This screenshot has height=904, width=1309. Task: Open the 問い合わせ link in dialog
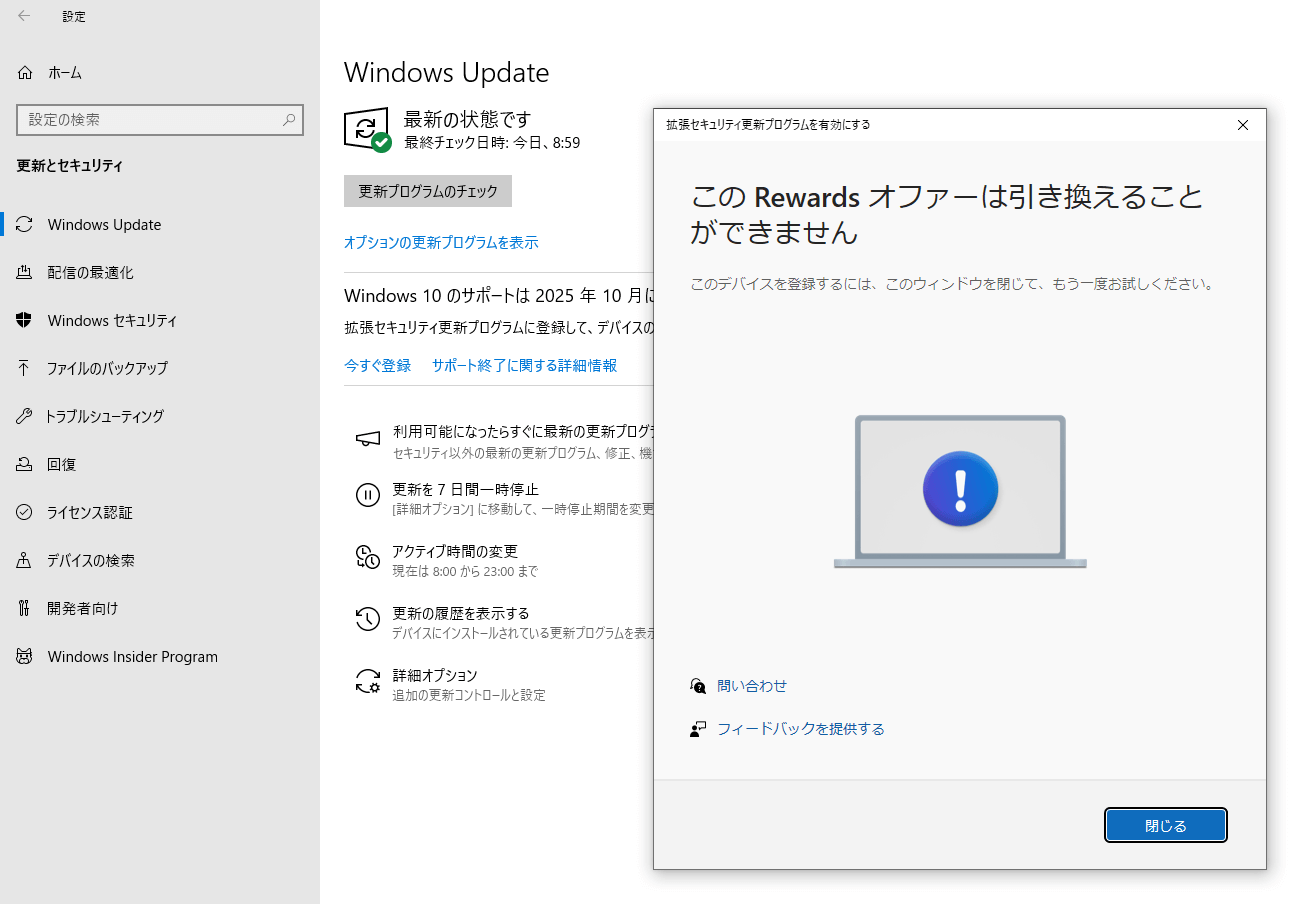[751, 686]
